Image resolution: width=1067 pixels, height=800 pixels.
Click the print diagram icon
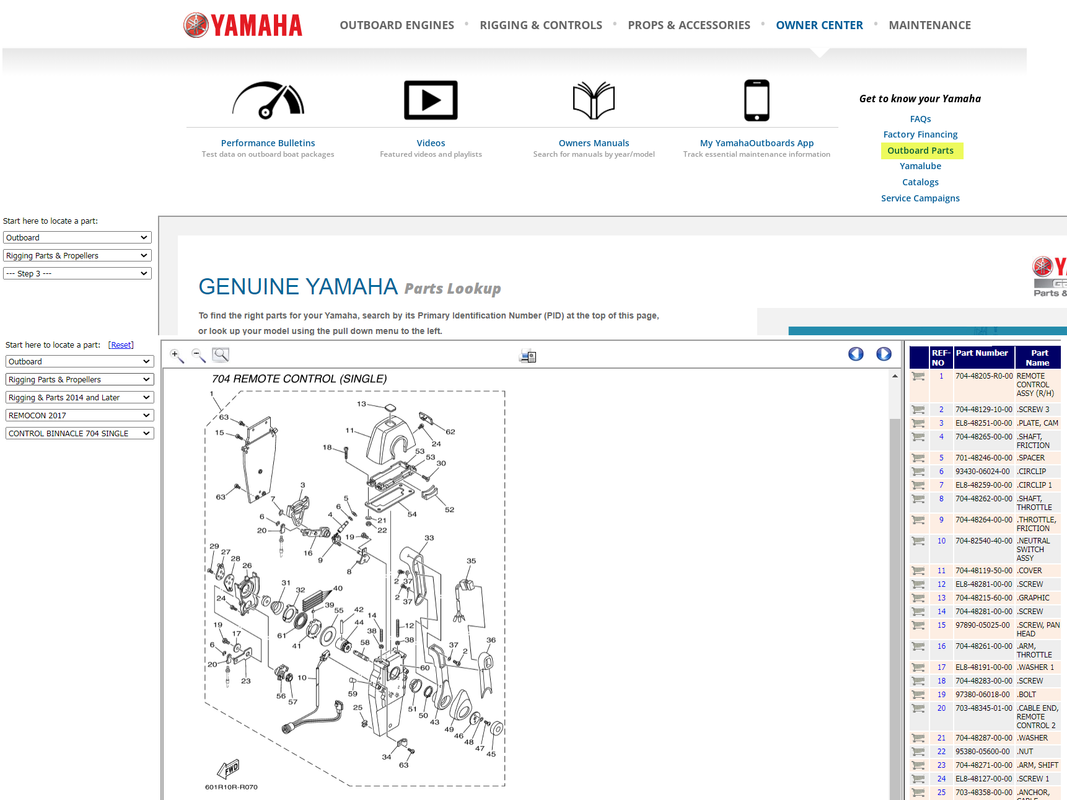pos(528,356)
